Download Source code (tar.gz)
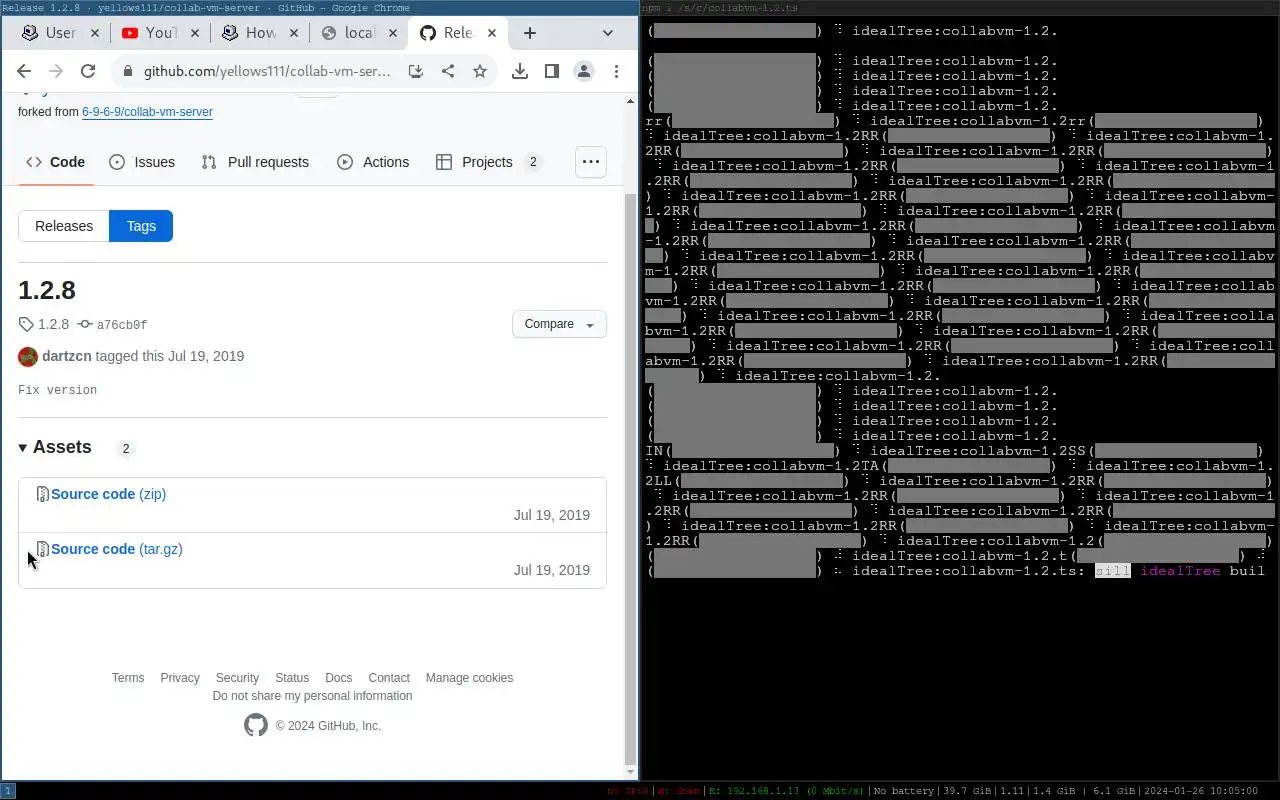 click(x=117, y=549)
